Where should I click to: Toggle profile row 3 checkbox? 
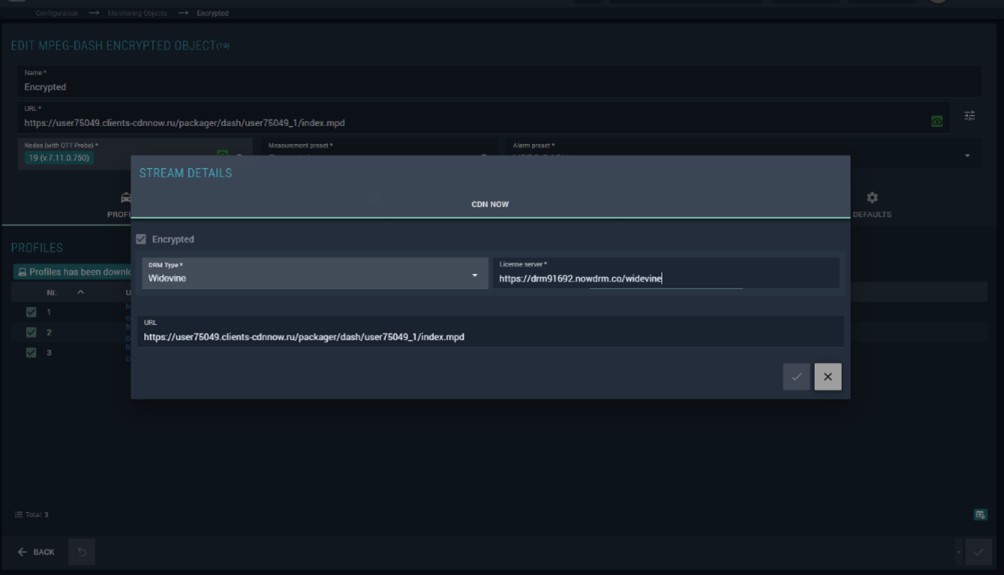pyautogui.click(x=31, y=352)
